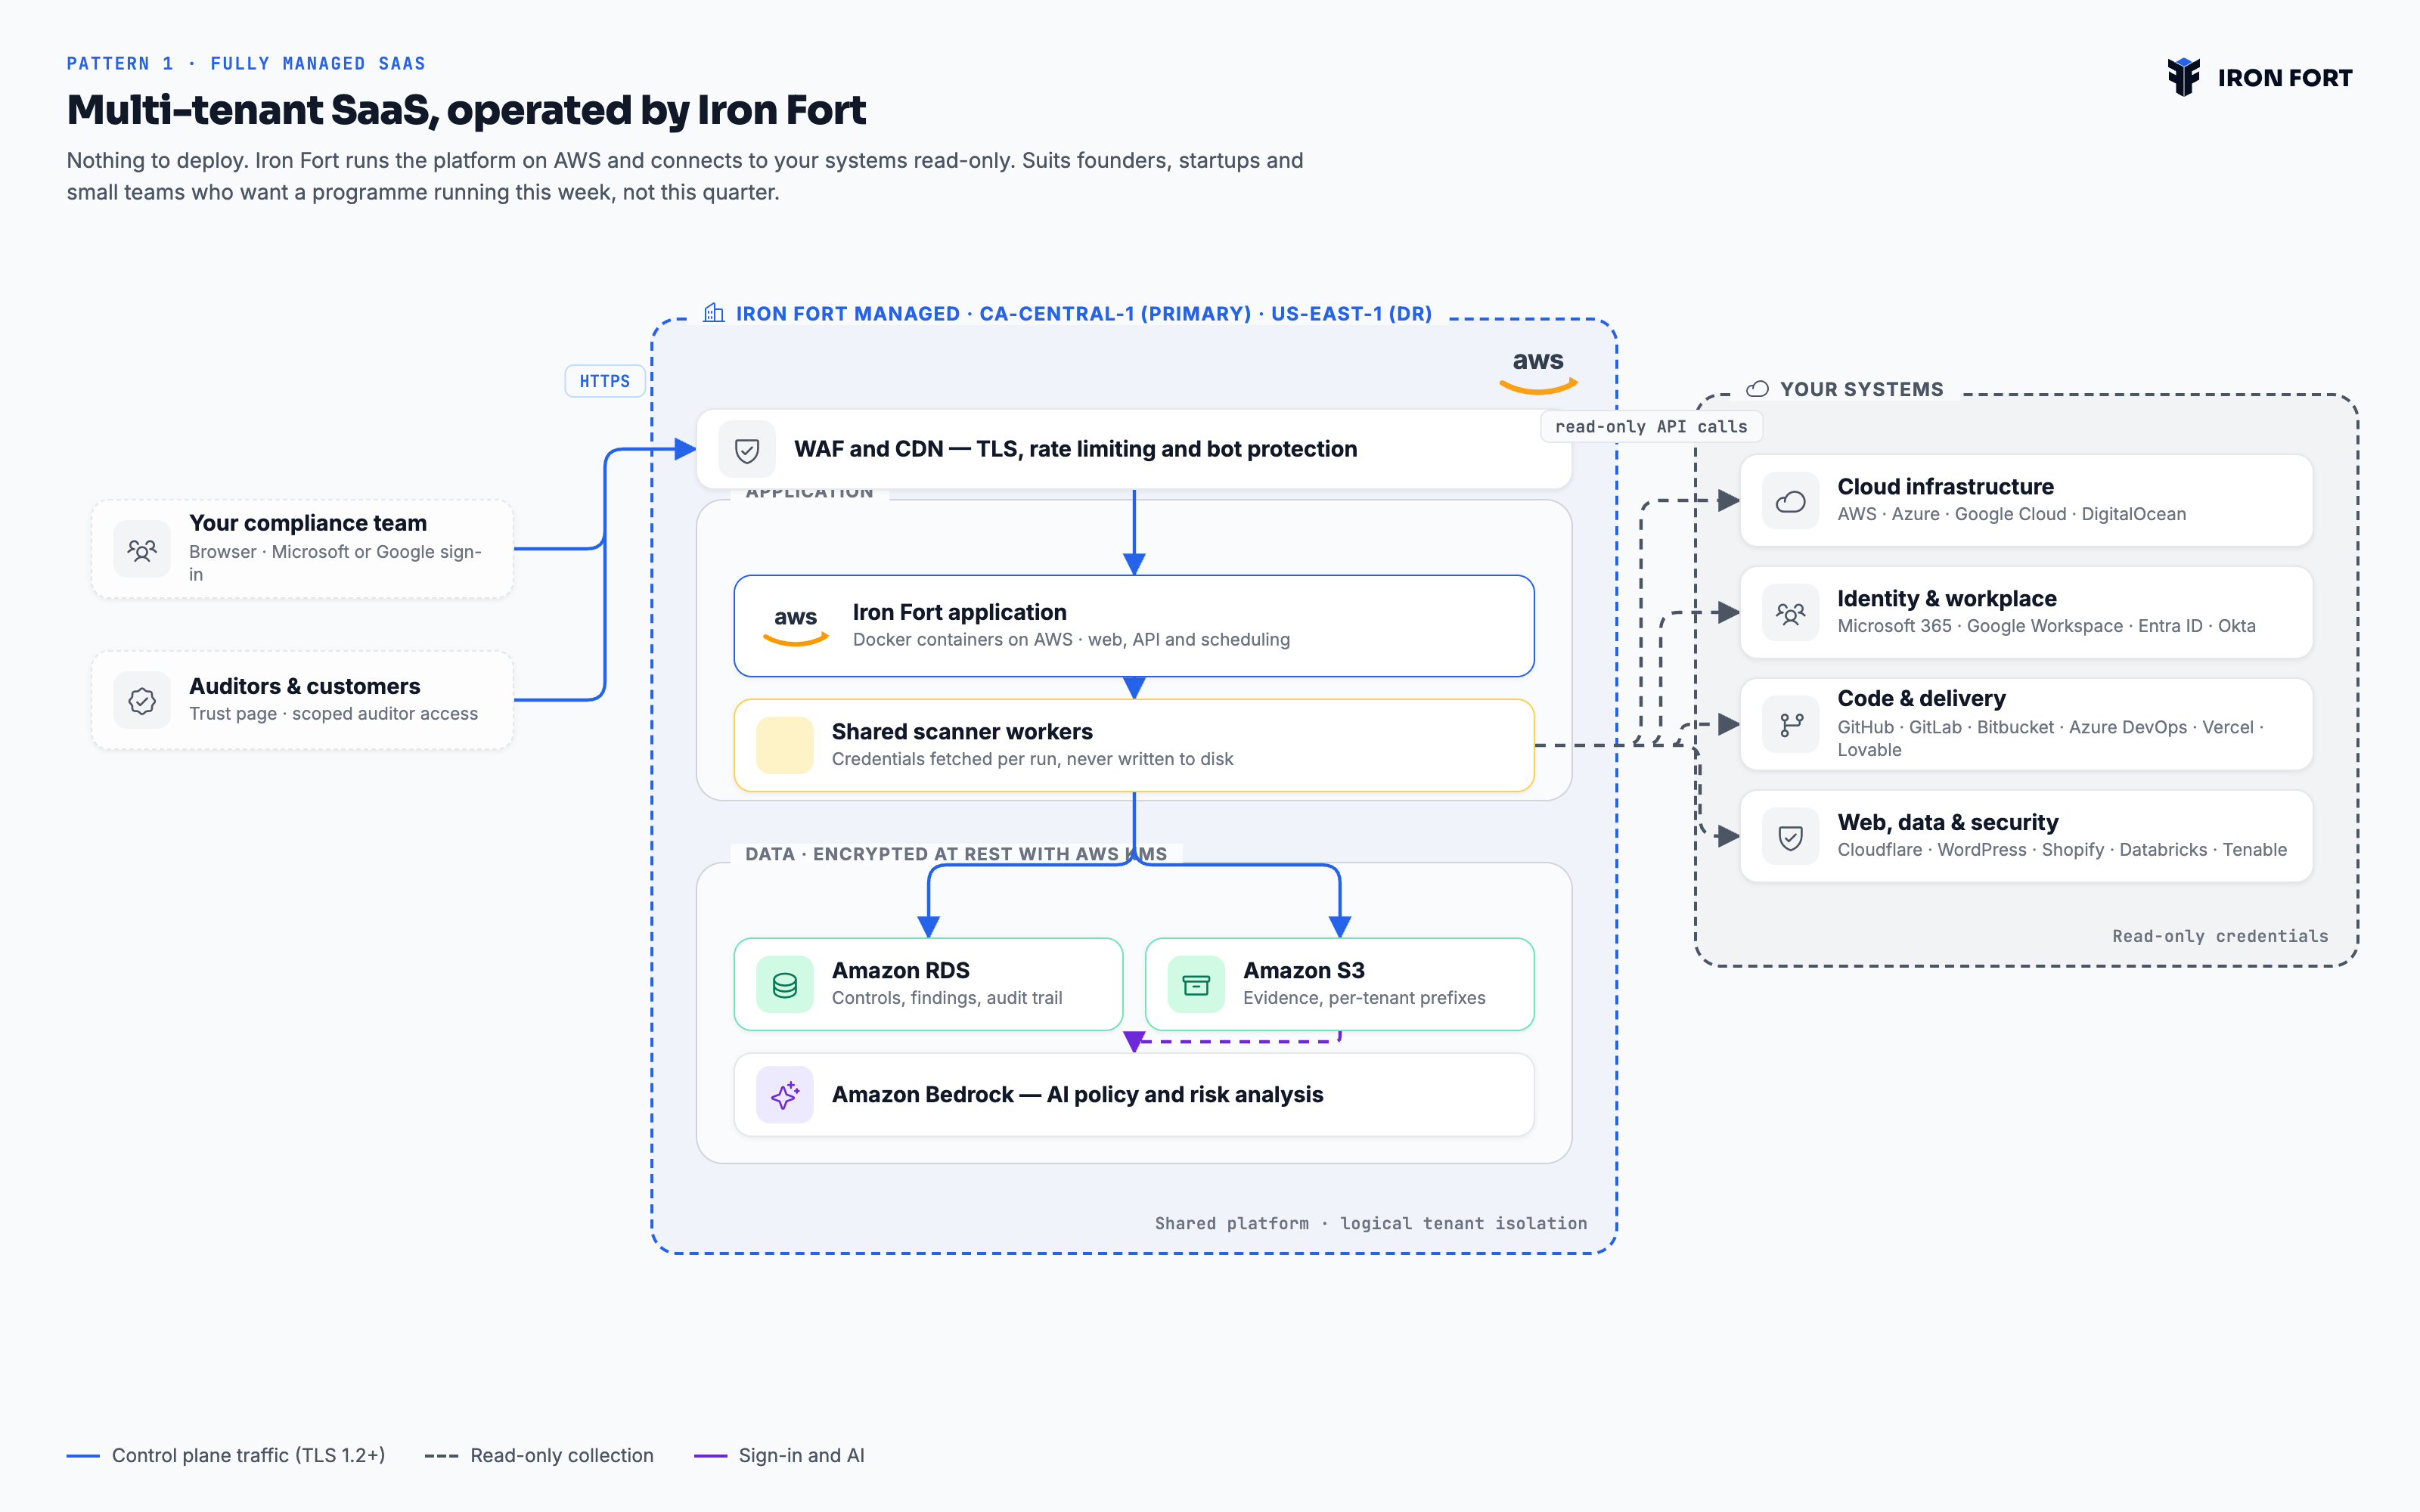Viewport: 2420px width, 1512px height.
Task: Click Evidence, per-tenant prefixes subtitle
Action: coord(1364,998)
